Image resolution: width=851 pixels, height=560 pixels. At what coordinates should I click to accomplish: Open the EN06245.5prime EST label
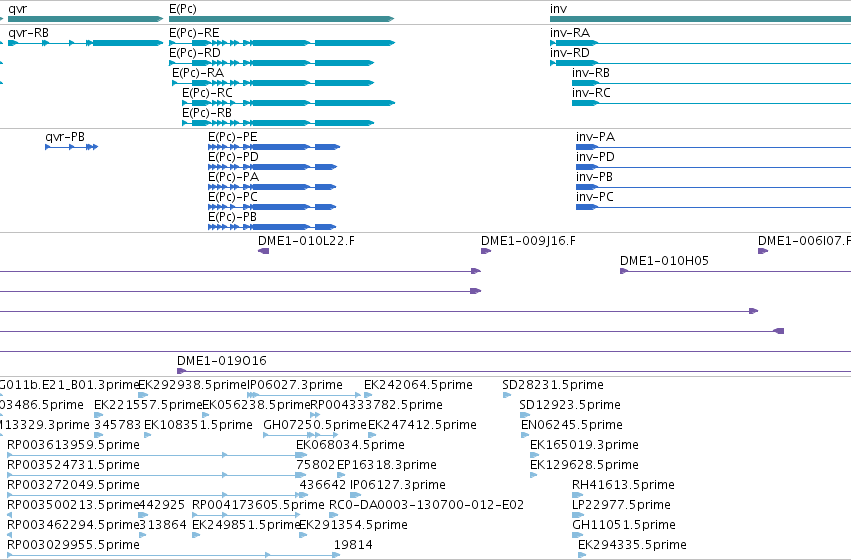click(572, 425)
